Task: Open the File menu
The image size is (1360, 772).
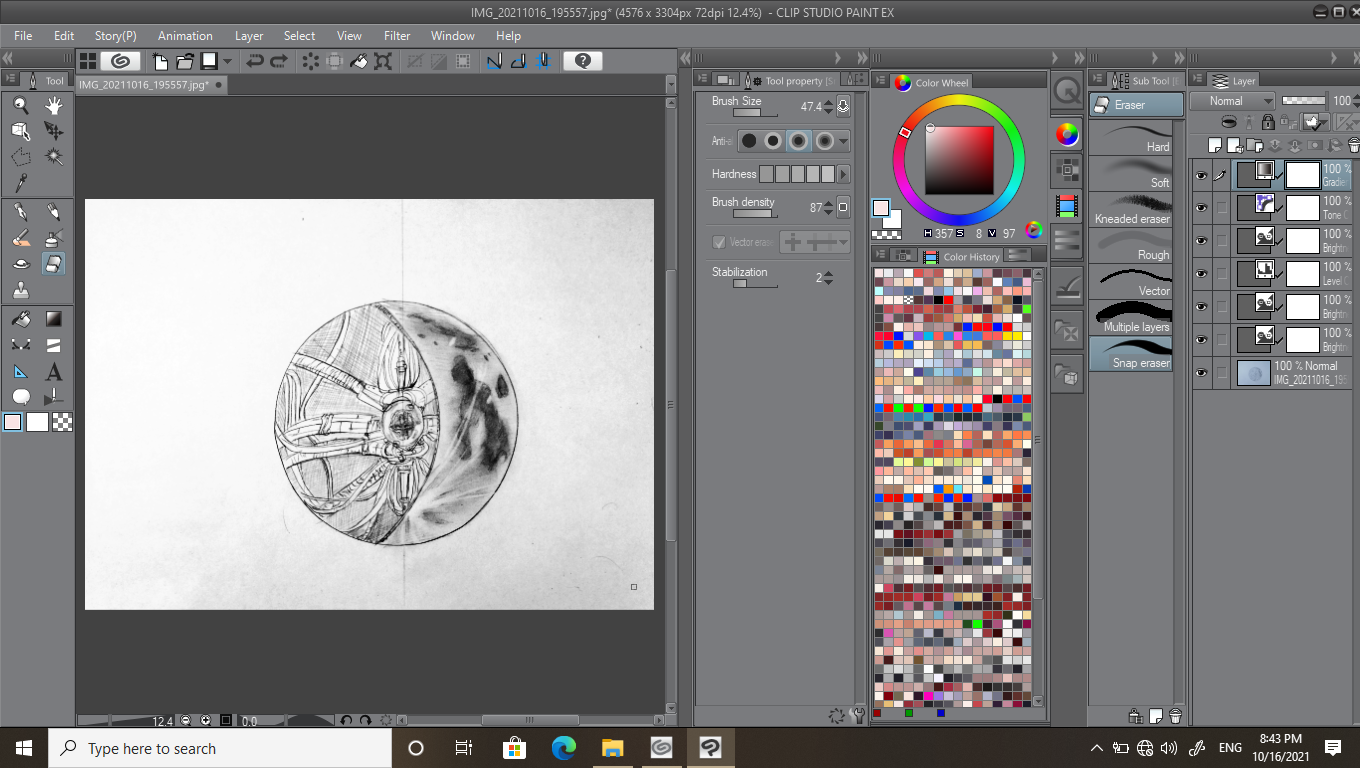Action: click(x=23, y=35)
